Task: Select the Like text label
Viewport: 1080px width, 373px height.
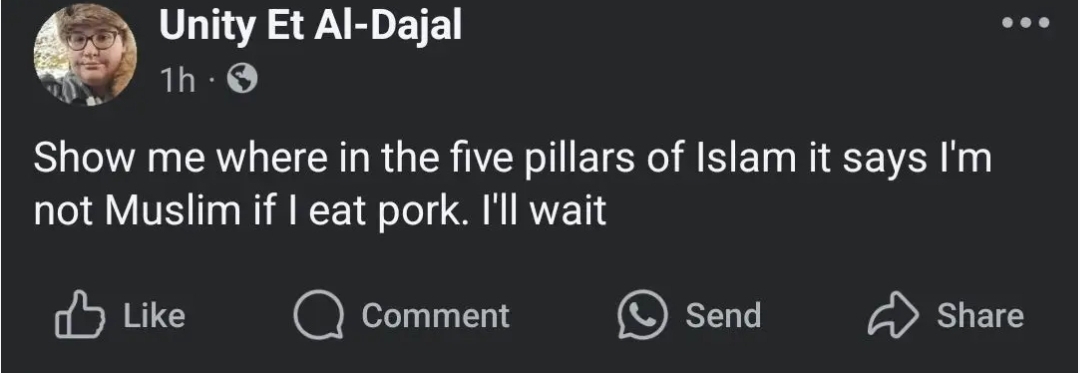Action: tap(154, 315)
